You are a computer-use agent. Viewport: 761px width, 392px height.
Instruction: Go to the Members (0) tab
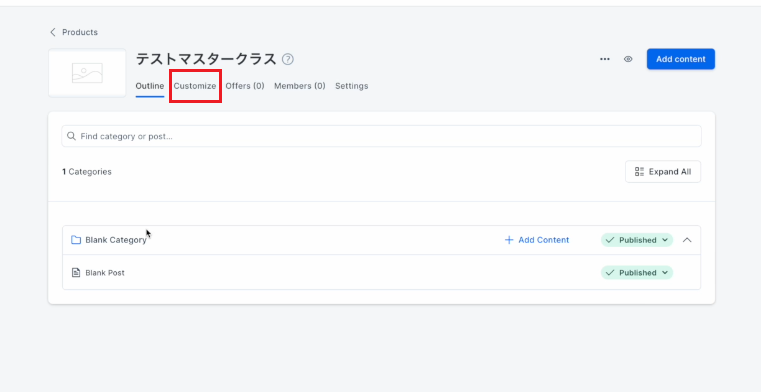point(299,86)
